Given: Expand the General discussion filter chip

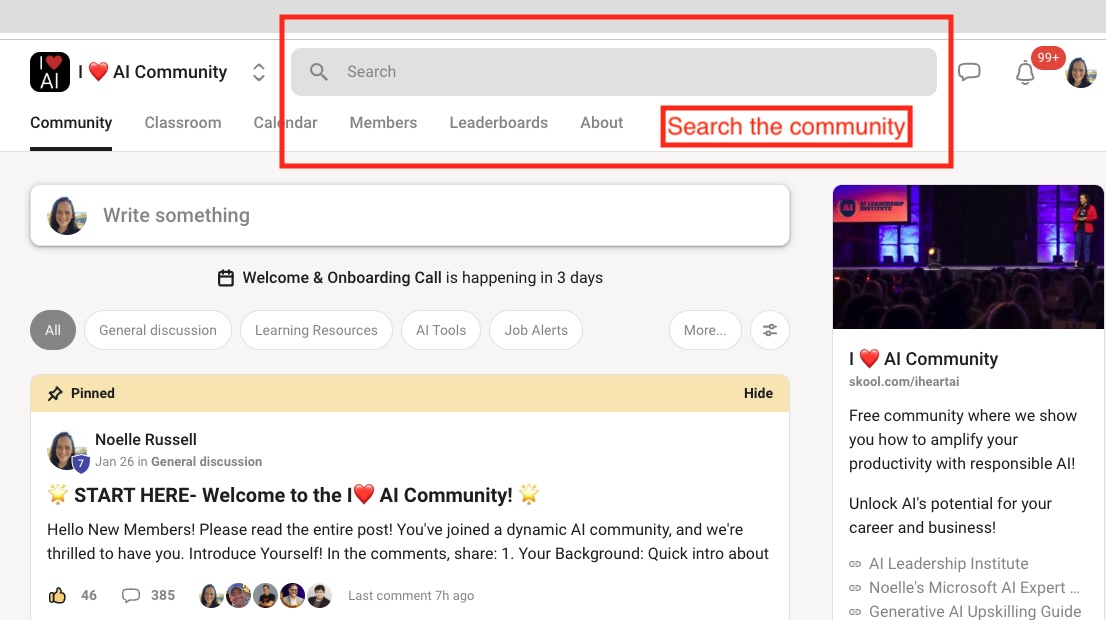Looking at the screenshot, I should [157, 330].
